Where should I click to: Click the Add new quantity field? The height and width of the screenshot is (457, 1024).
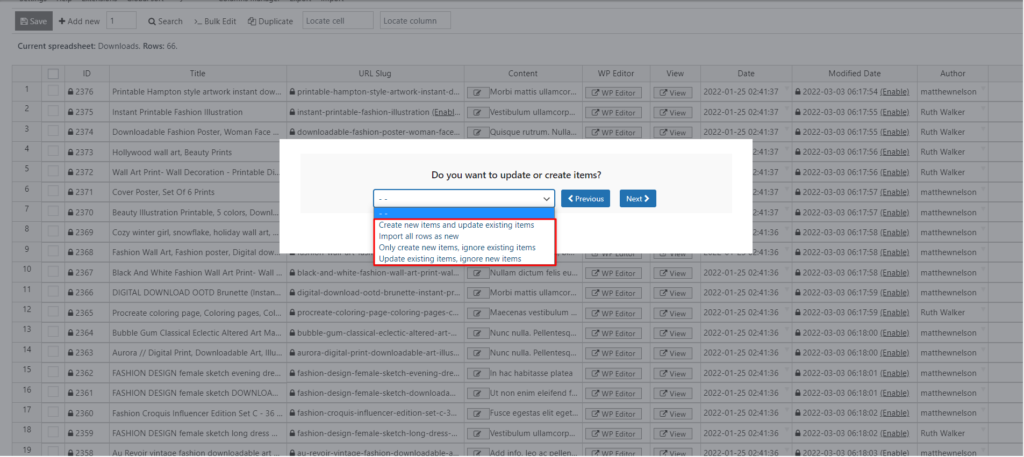(121, 21)
